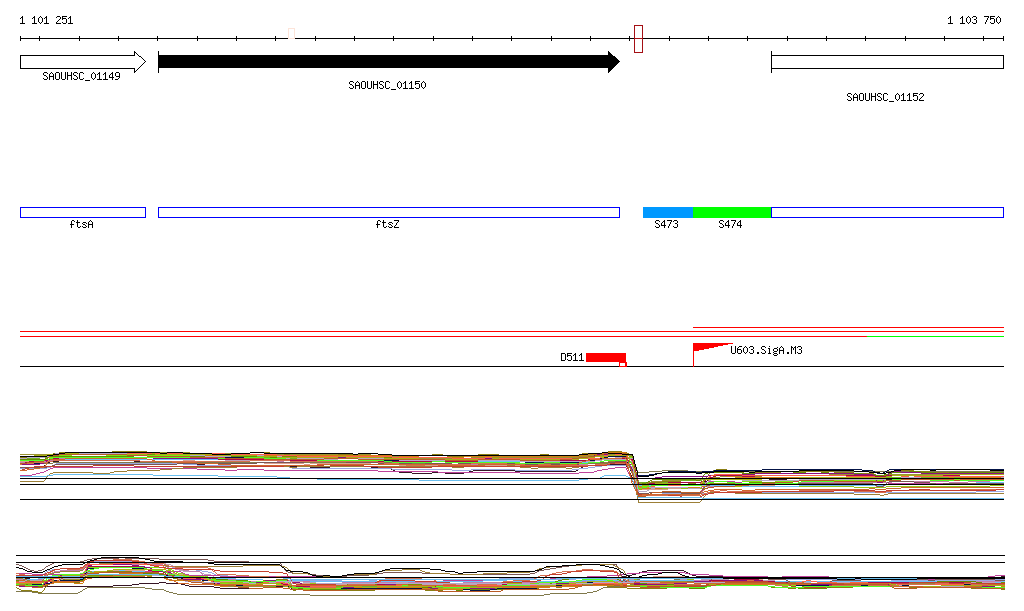
Task: Click the red rectangle marker on the ruler
Action: click(x=638, y=39)
